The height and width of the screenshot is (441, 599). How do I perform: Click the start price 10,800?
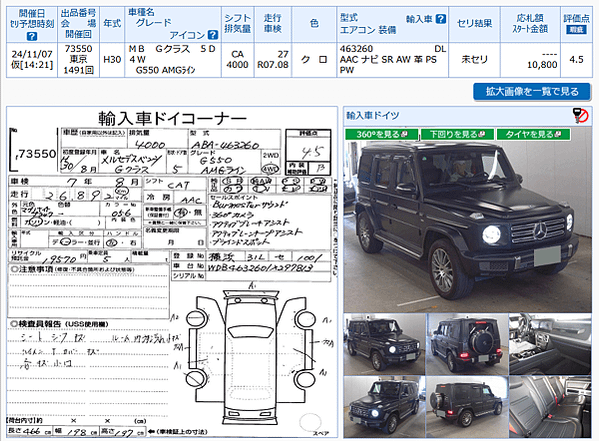(x=542, y=65)
